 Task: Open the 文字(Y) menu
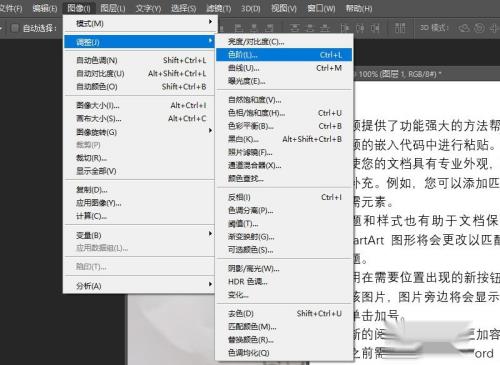coord(148,8)
